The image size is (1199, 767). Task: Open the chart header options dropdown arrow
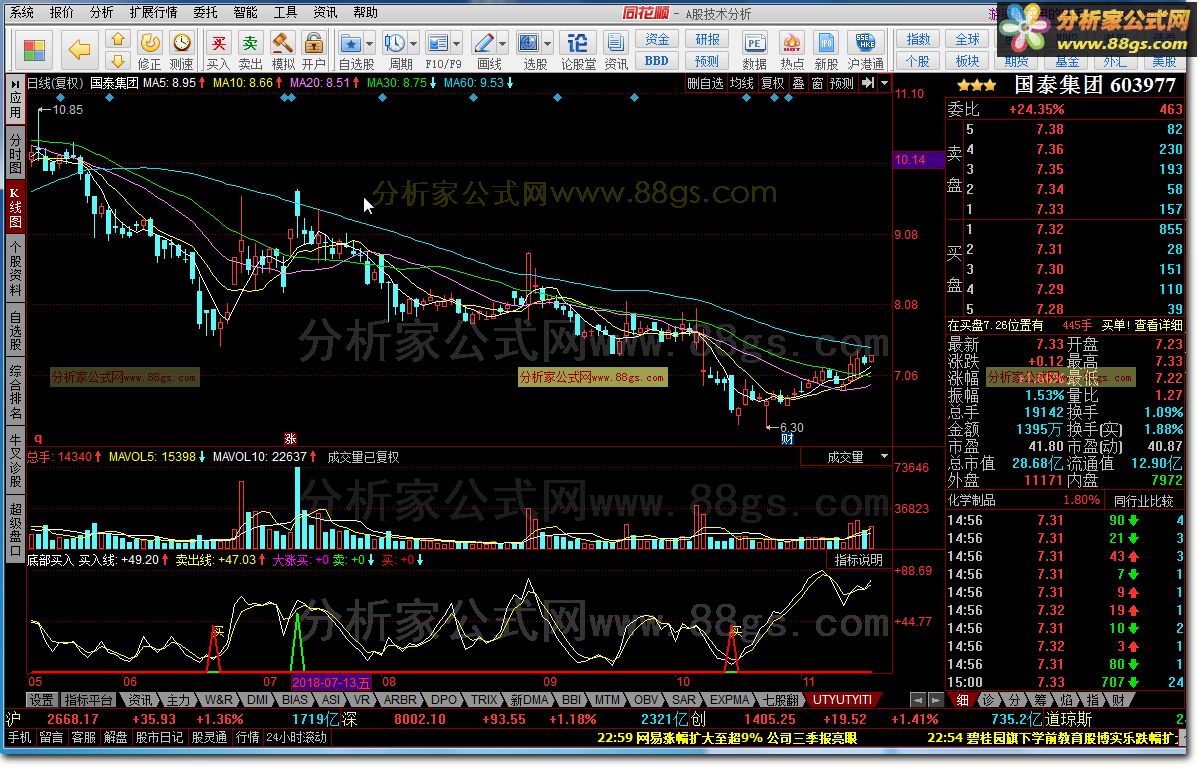click(885, 83)
